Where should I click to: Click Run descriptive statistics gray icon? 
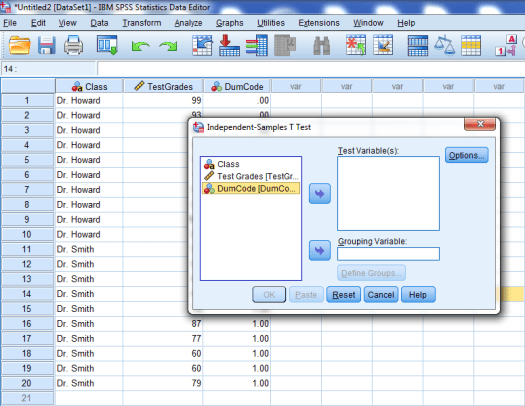click(285, 45)
